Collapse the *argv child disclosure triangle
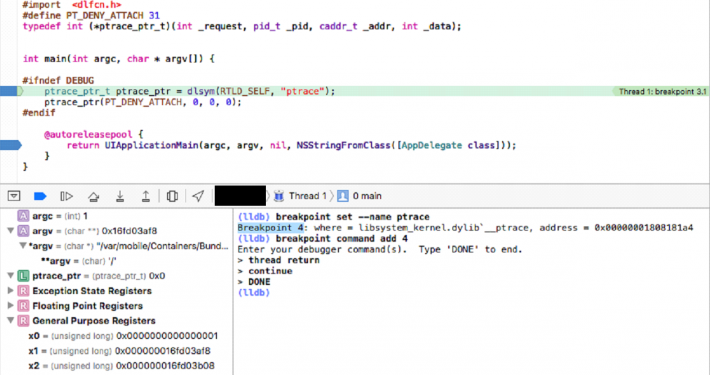The height and width of the screenshot is (375, 710). click(23, 245)
